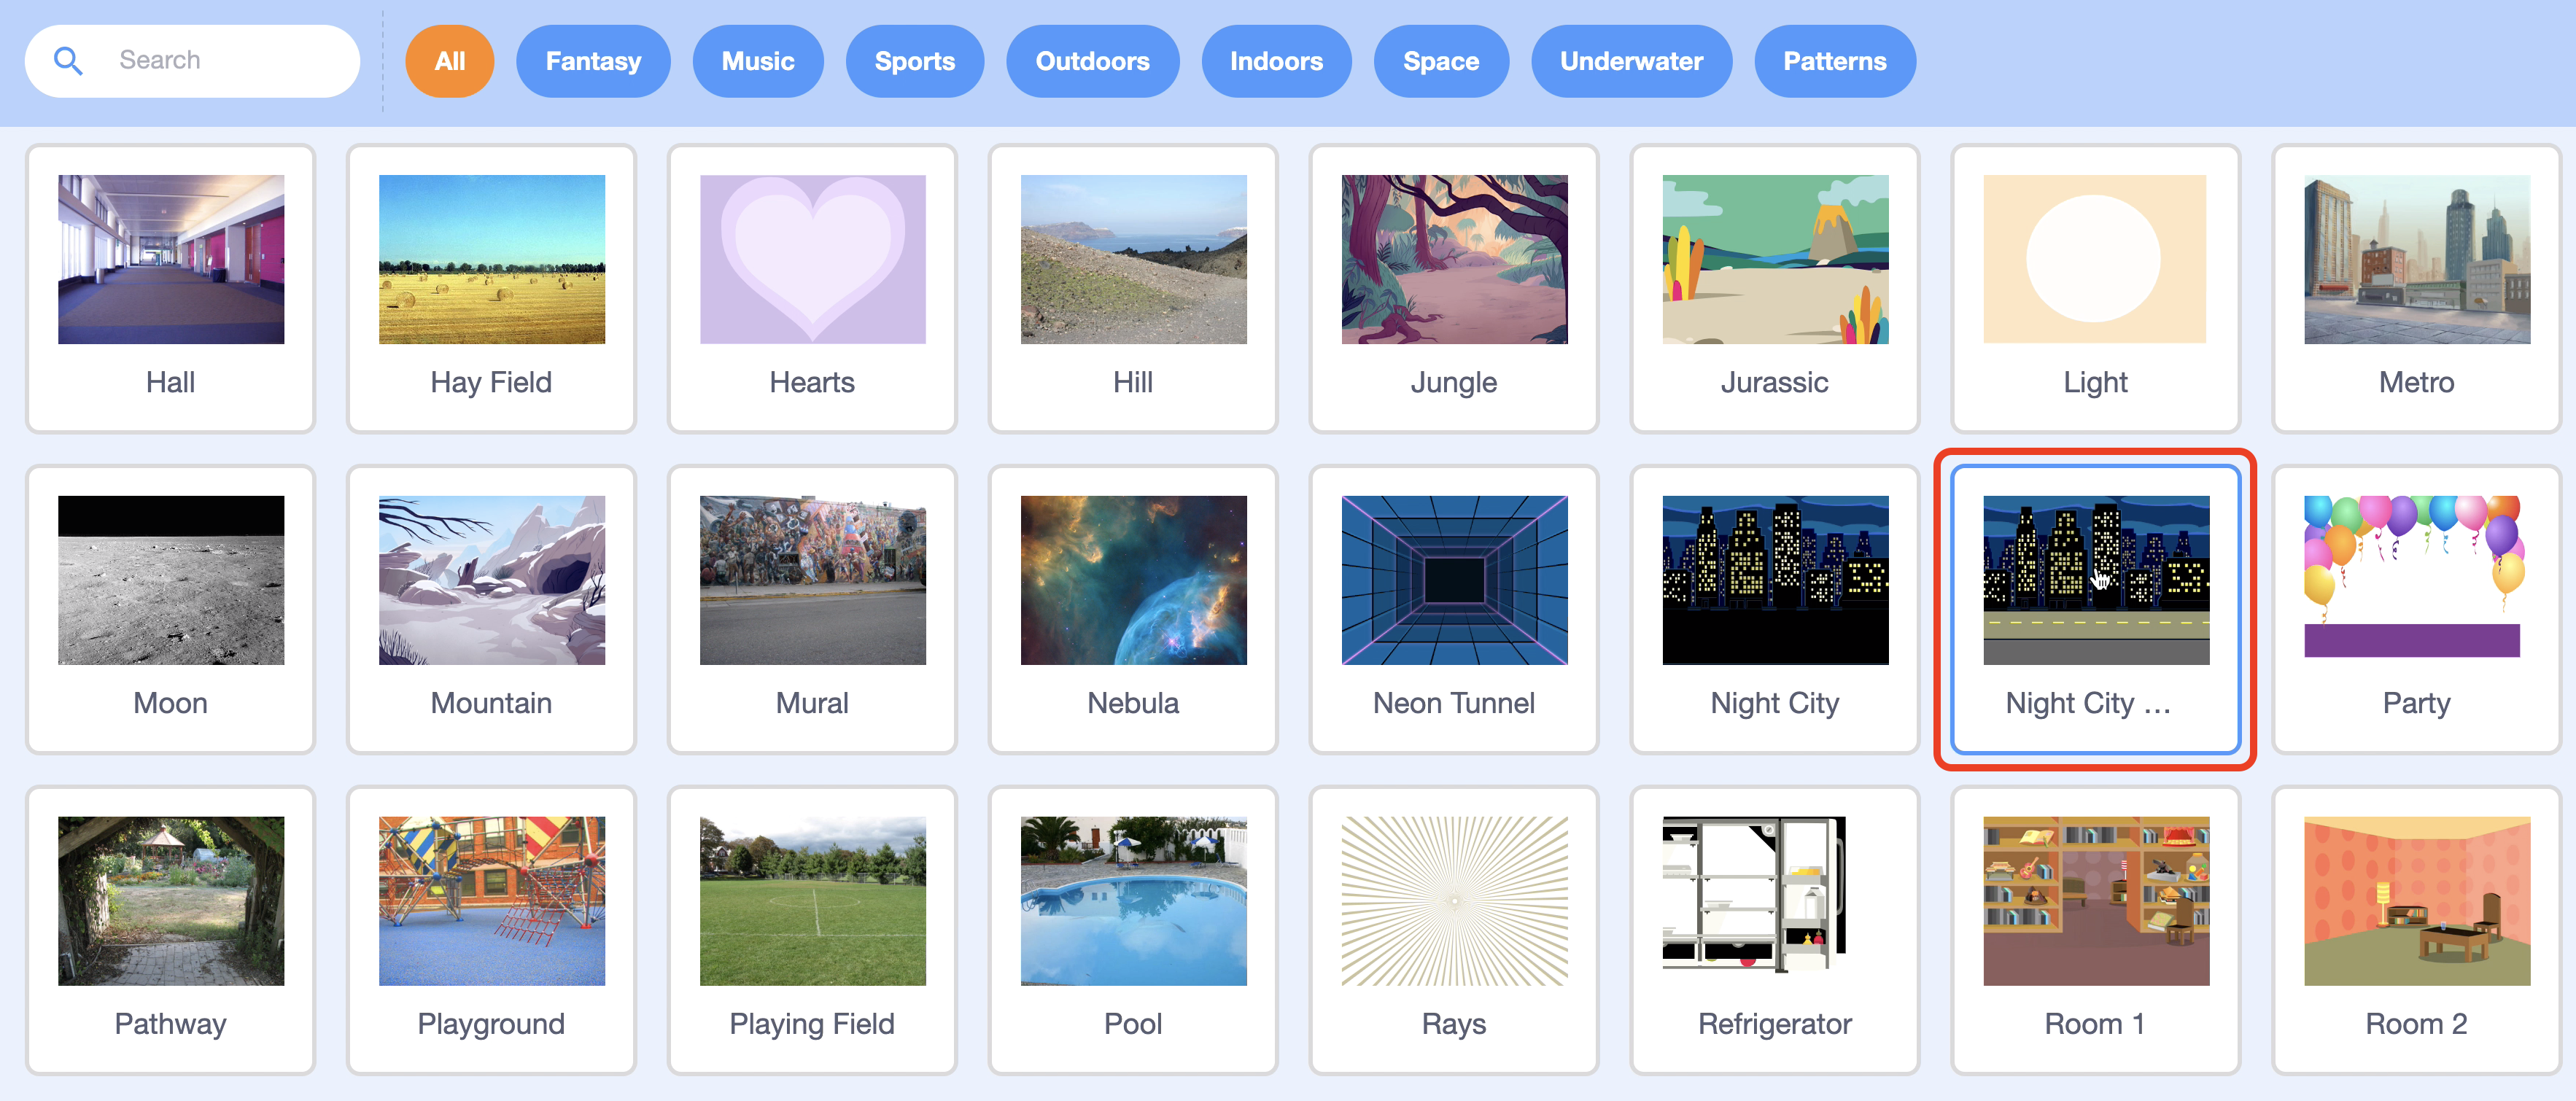The width and height of the screenshot is (2576, 1101).
Task: Choose the Hearts backdrop
Action: tap(812, 288)
